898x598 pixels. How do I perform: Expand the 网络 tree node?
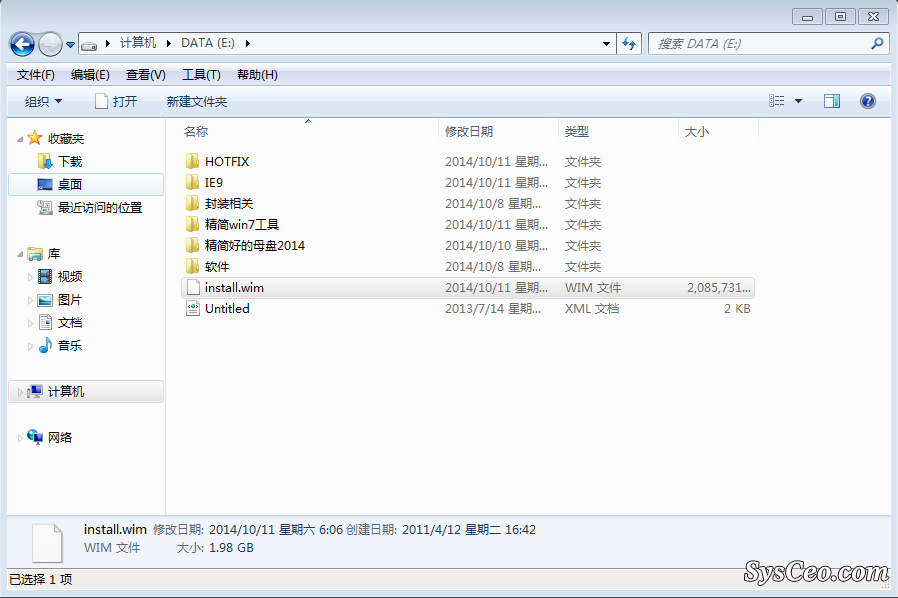pyautogui.click(x=20, y=438)
